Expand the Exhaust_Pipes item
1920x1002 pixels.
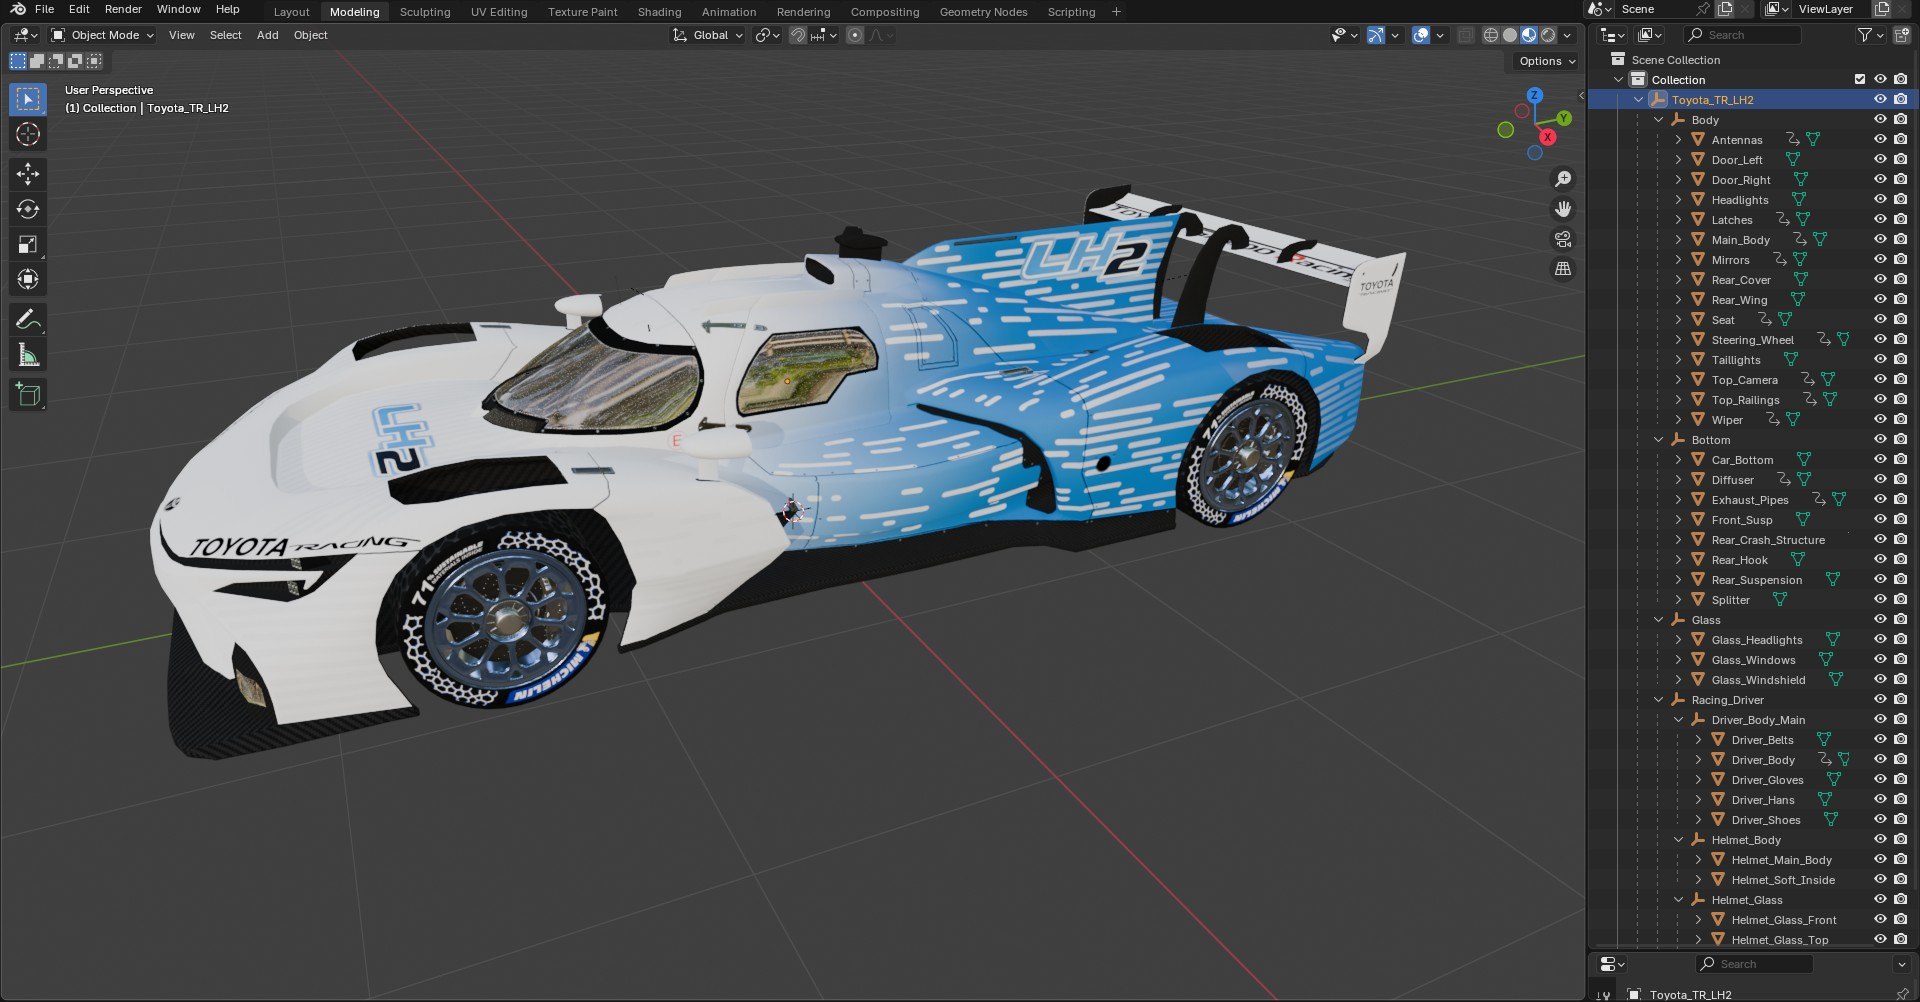point(1678,500)
